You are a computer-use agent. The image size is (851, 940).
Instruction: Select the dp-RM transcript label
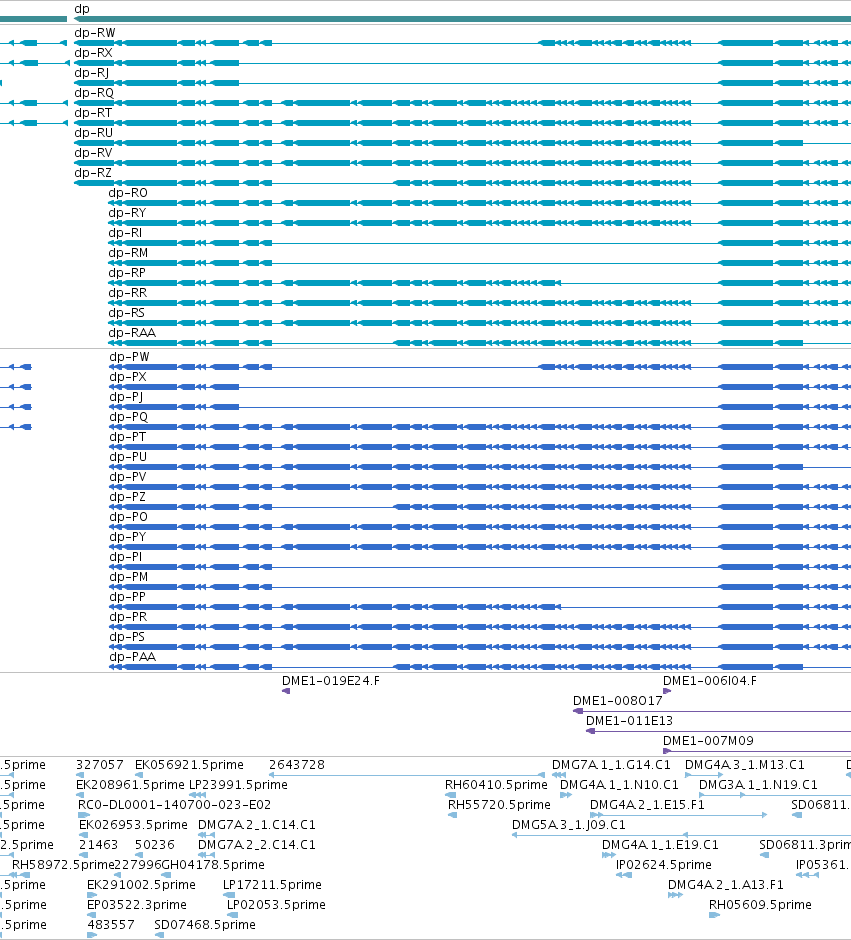point(128,252)
